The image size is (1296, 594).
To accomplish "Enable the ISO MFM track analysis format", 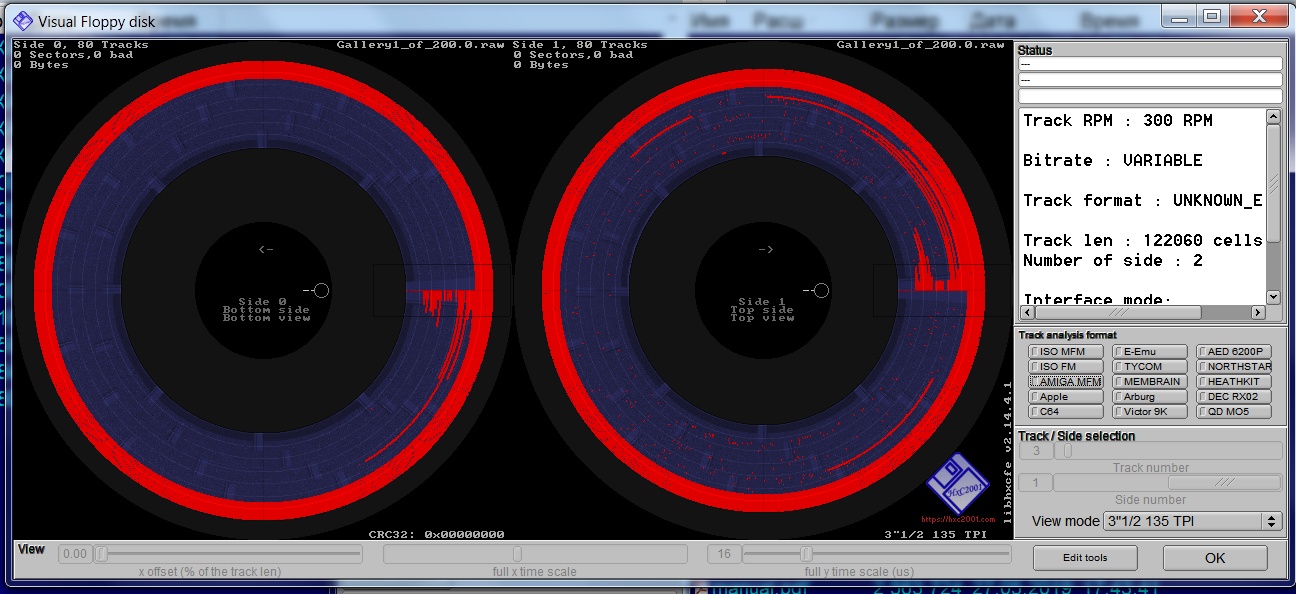I will pos(1067,352).
